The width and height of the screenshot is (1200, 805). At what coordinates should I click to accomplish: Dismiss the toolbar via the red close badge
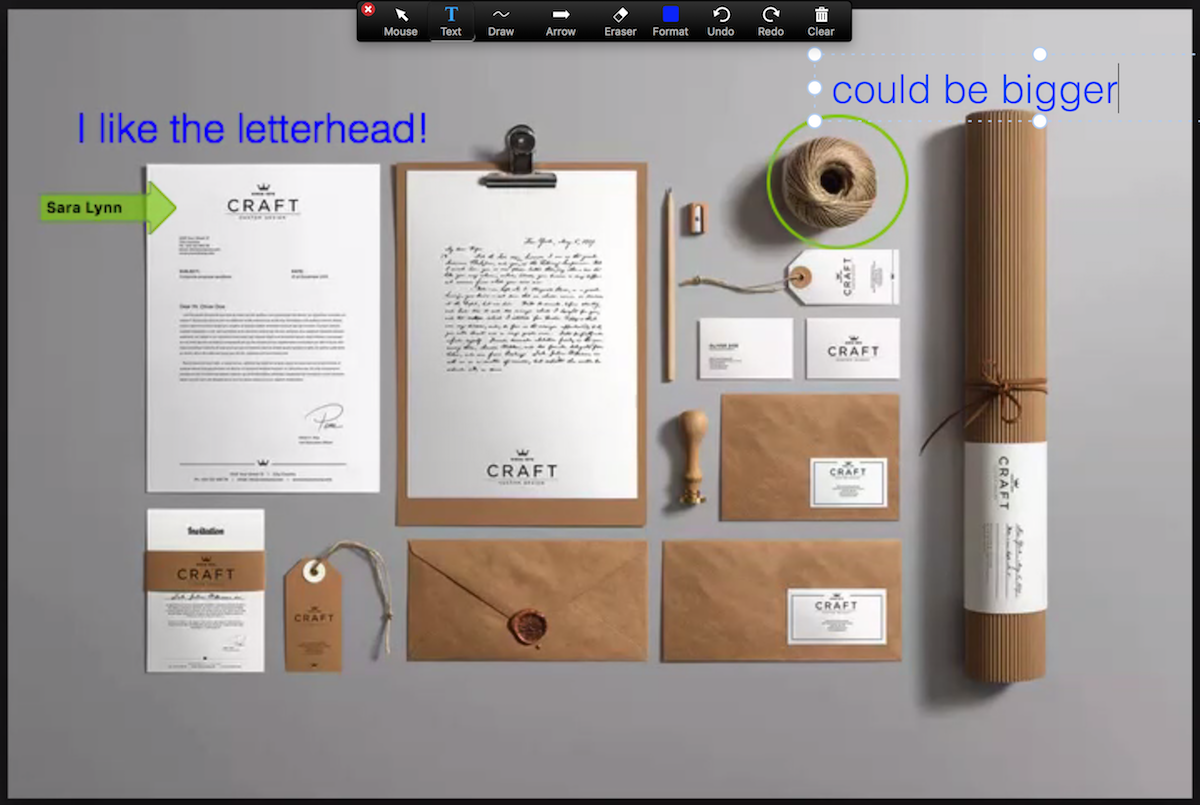click(x=368, y=8)
